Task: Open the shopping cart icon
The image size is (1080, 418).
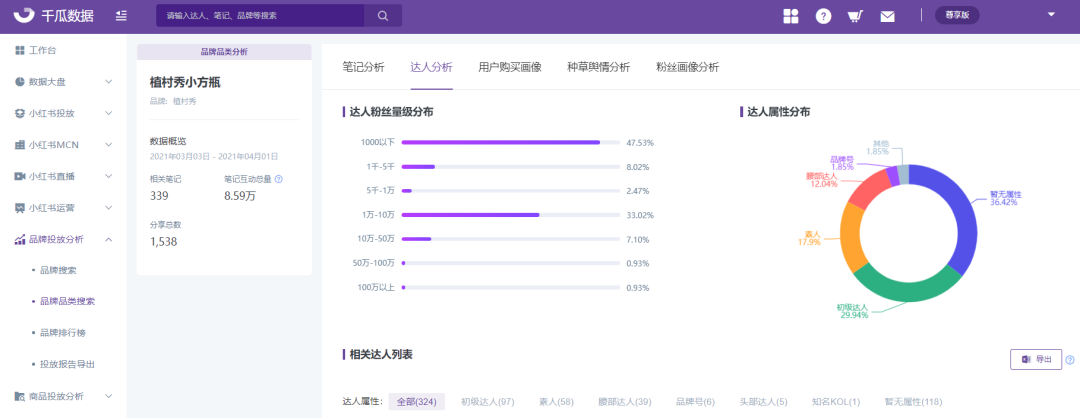Action: point(855,16)
